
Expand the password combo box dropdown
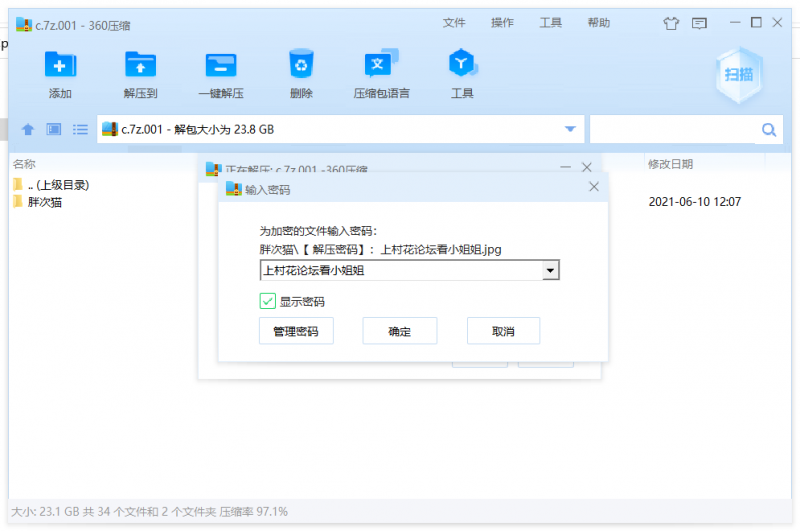[549, 270]
